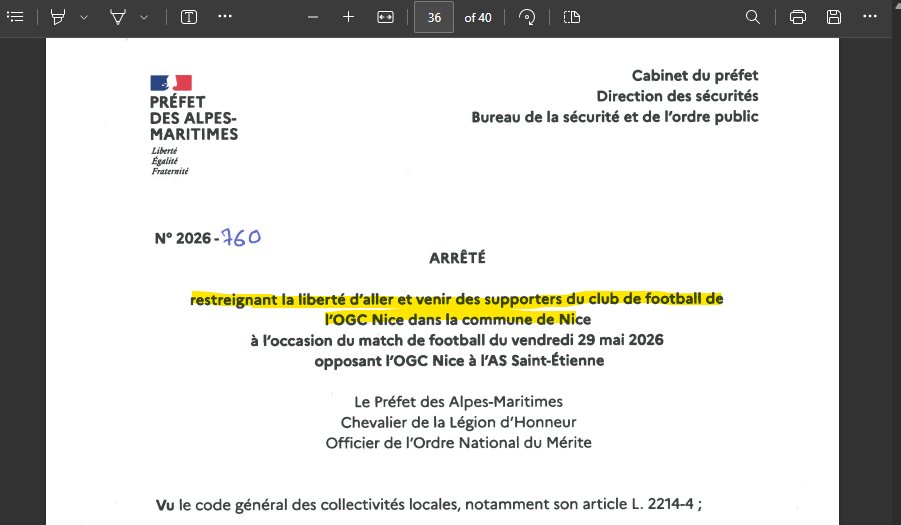
Task: Click the French flag Marianne emblem
Action: pyautogui.click(x=171, y=83)
